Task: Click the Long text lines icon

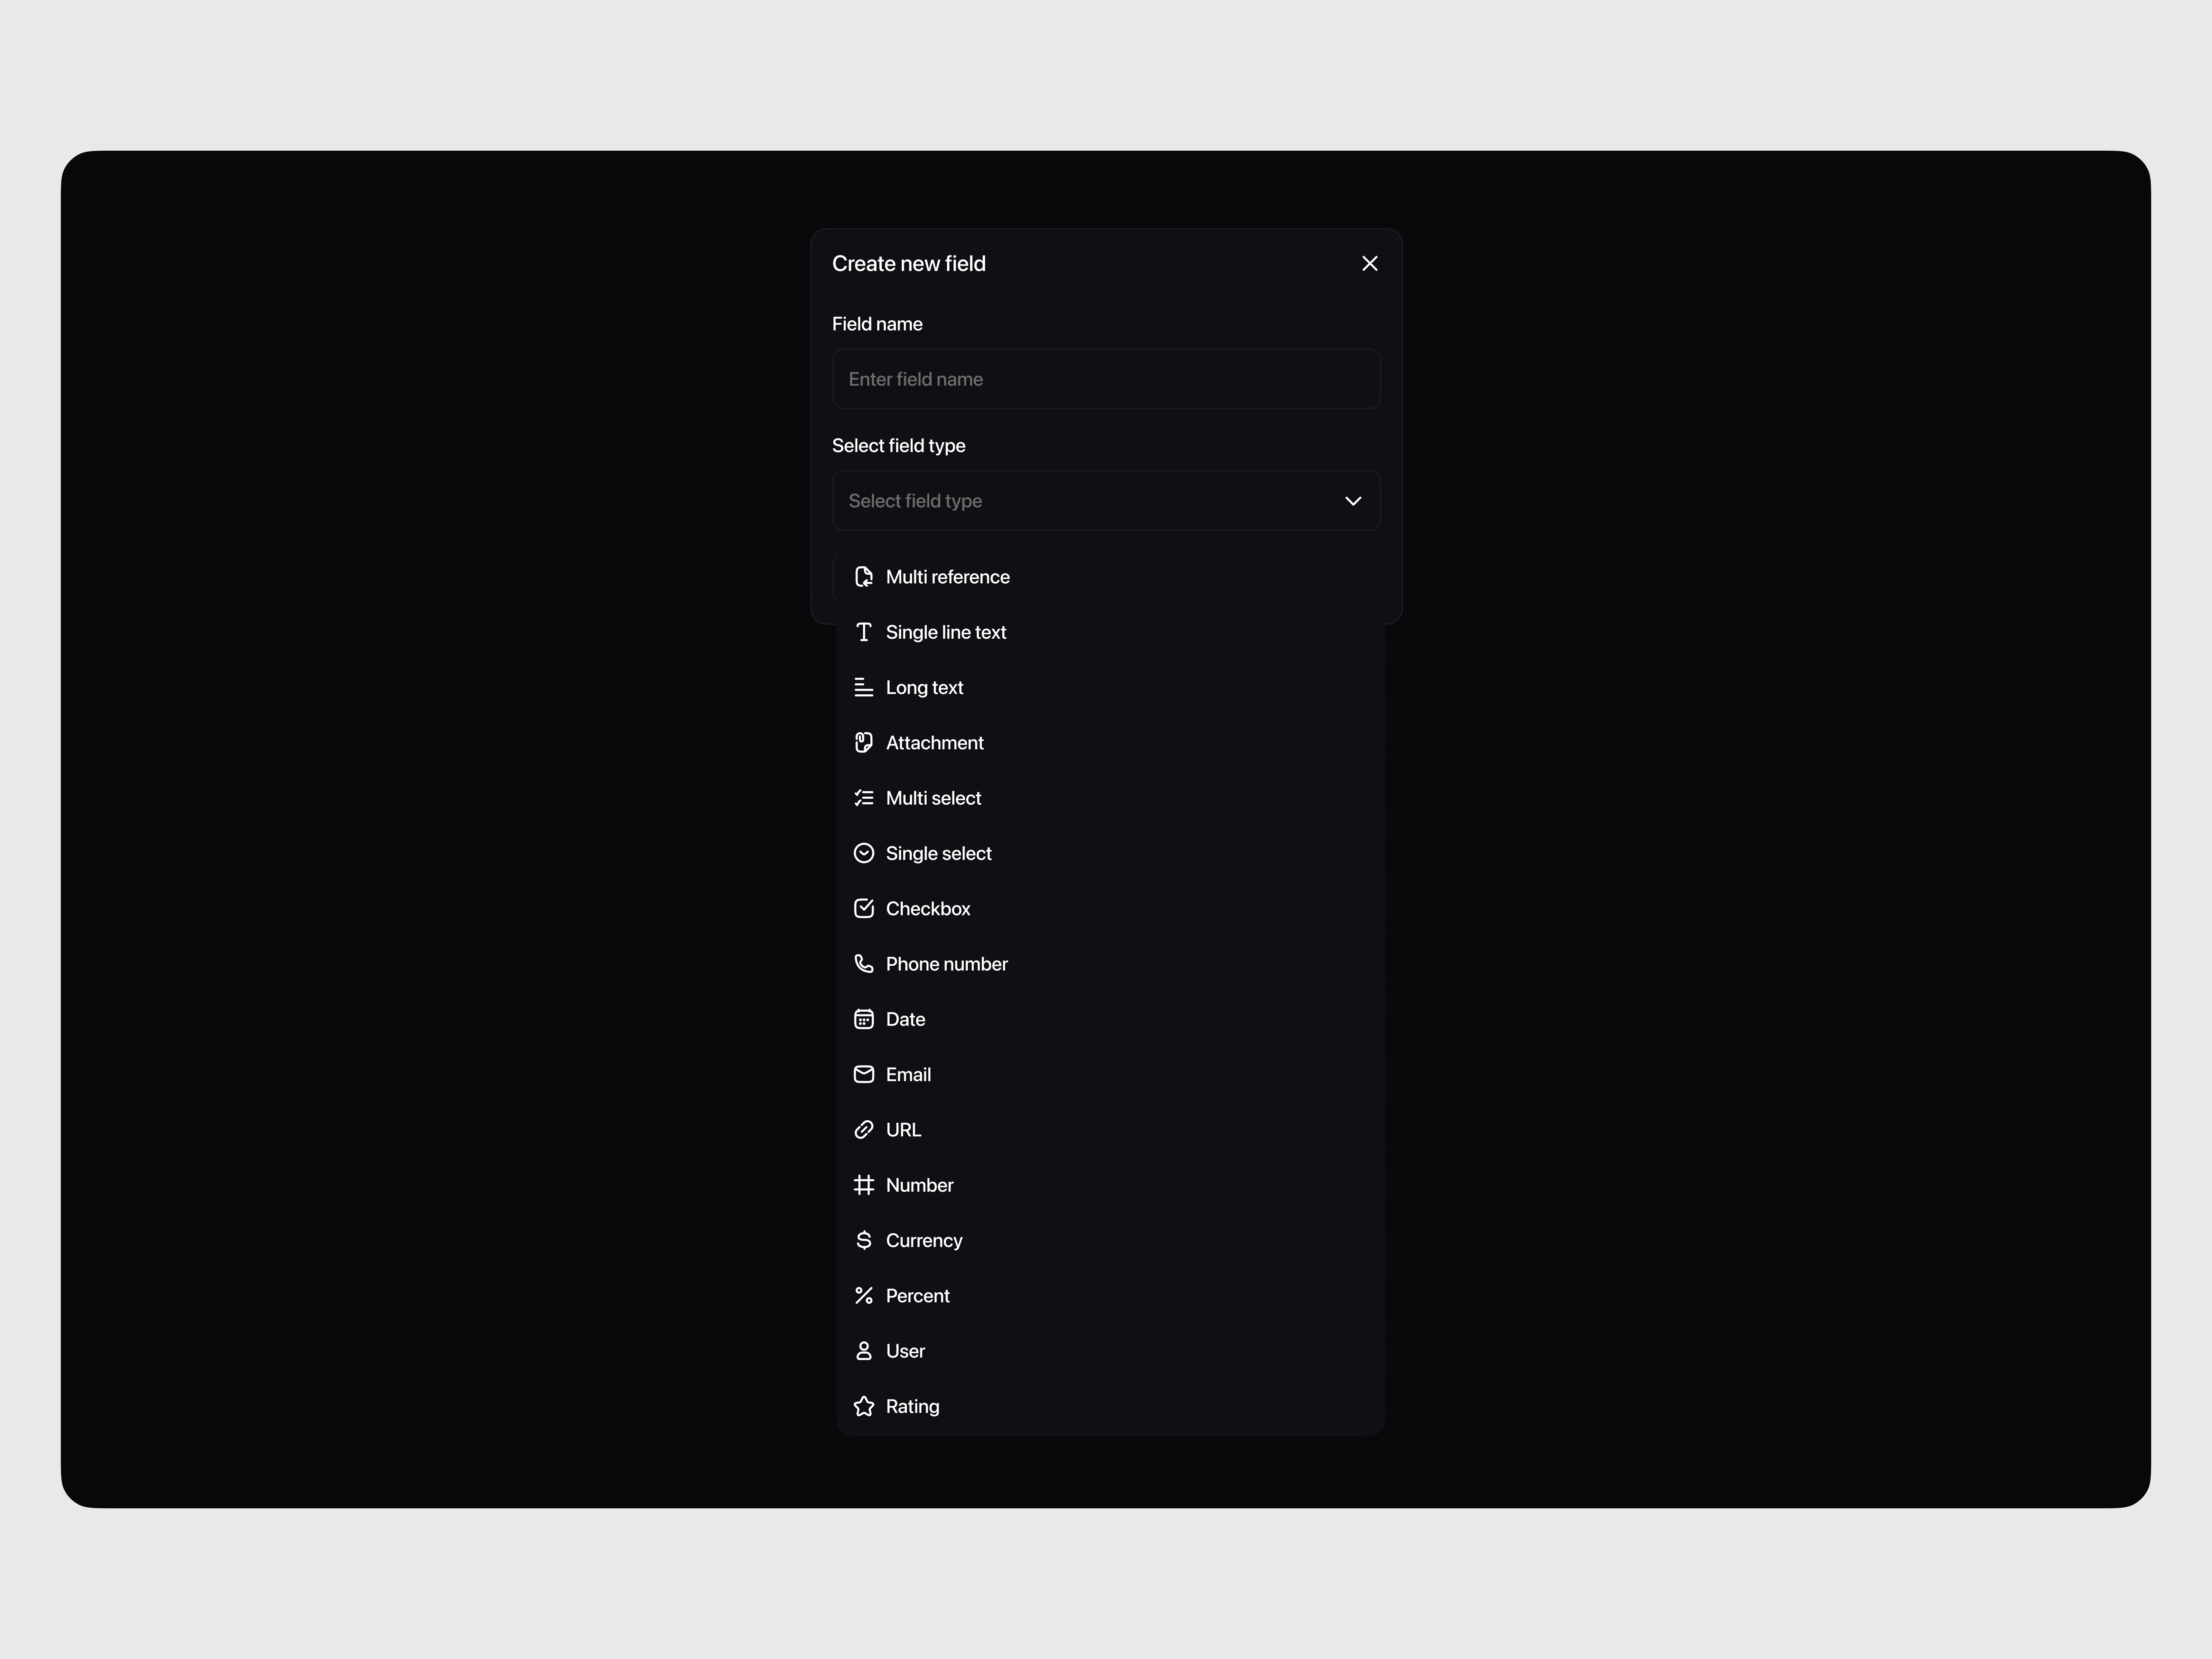Action: [x=864, y=687]
